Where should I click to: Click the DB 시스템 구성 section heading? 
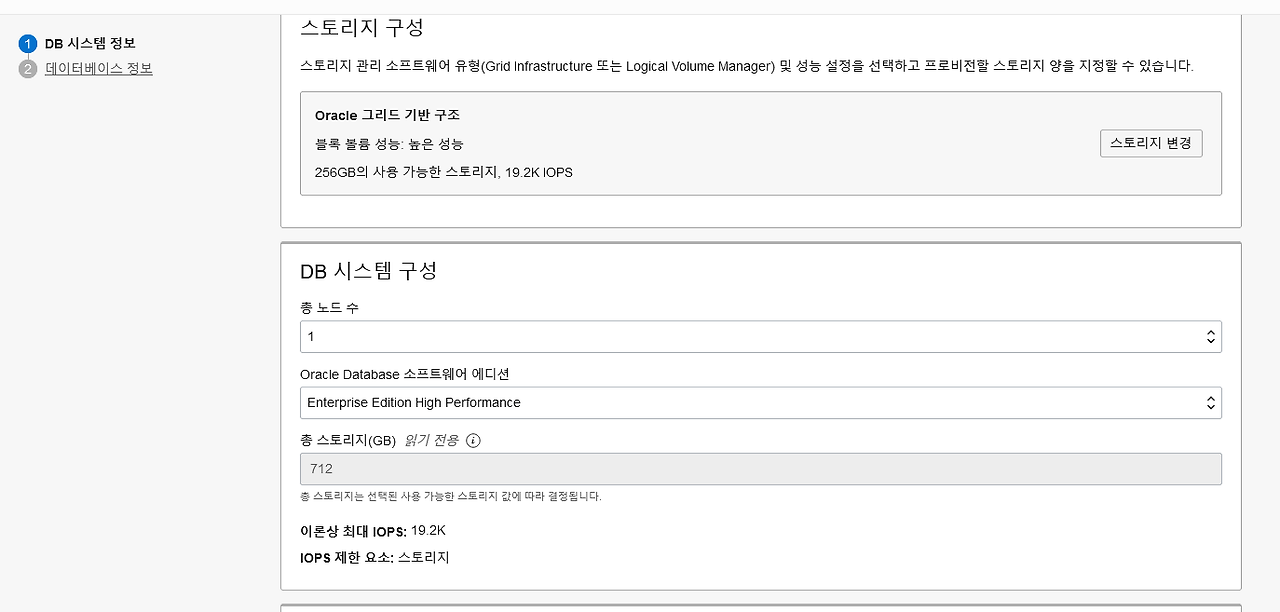point(369,271)
